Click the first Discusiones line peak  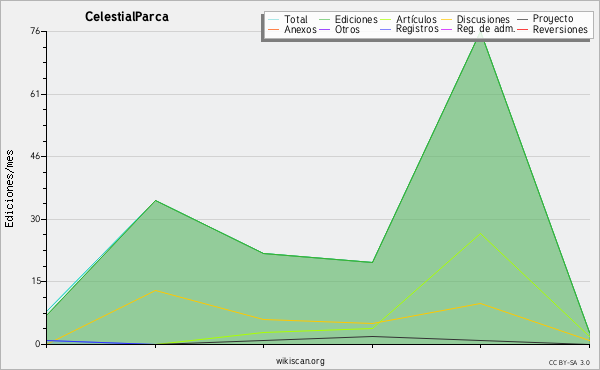[x=155, y=290]
